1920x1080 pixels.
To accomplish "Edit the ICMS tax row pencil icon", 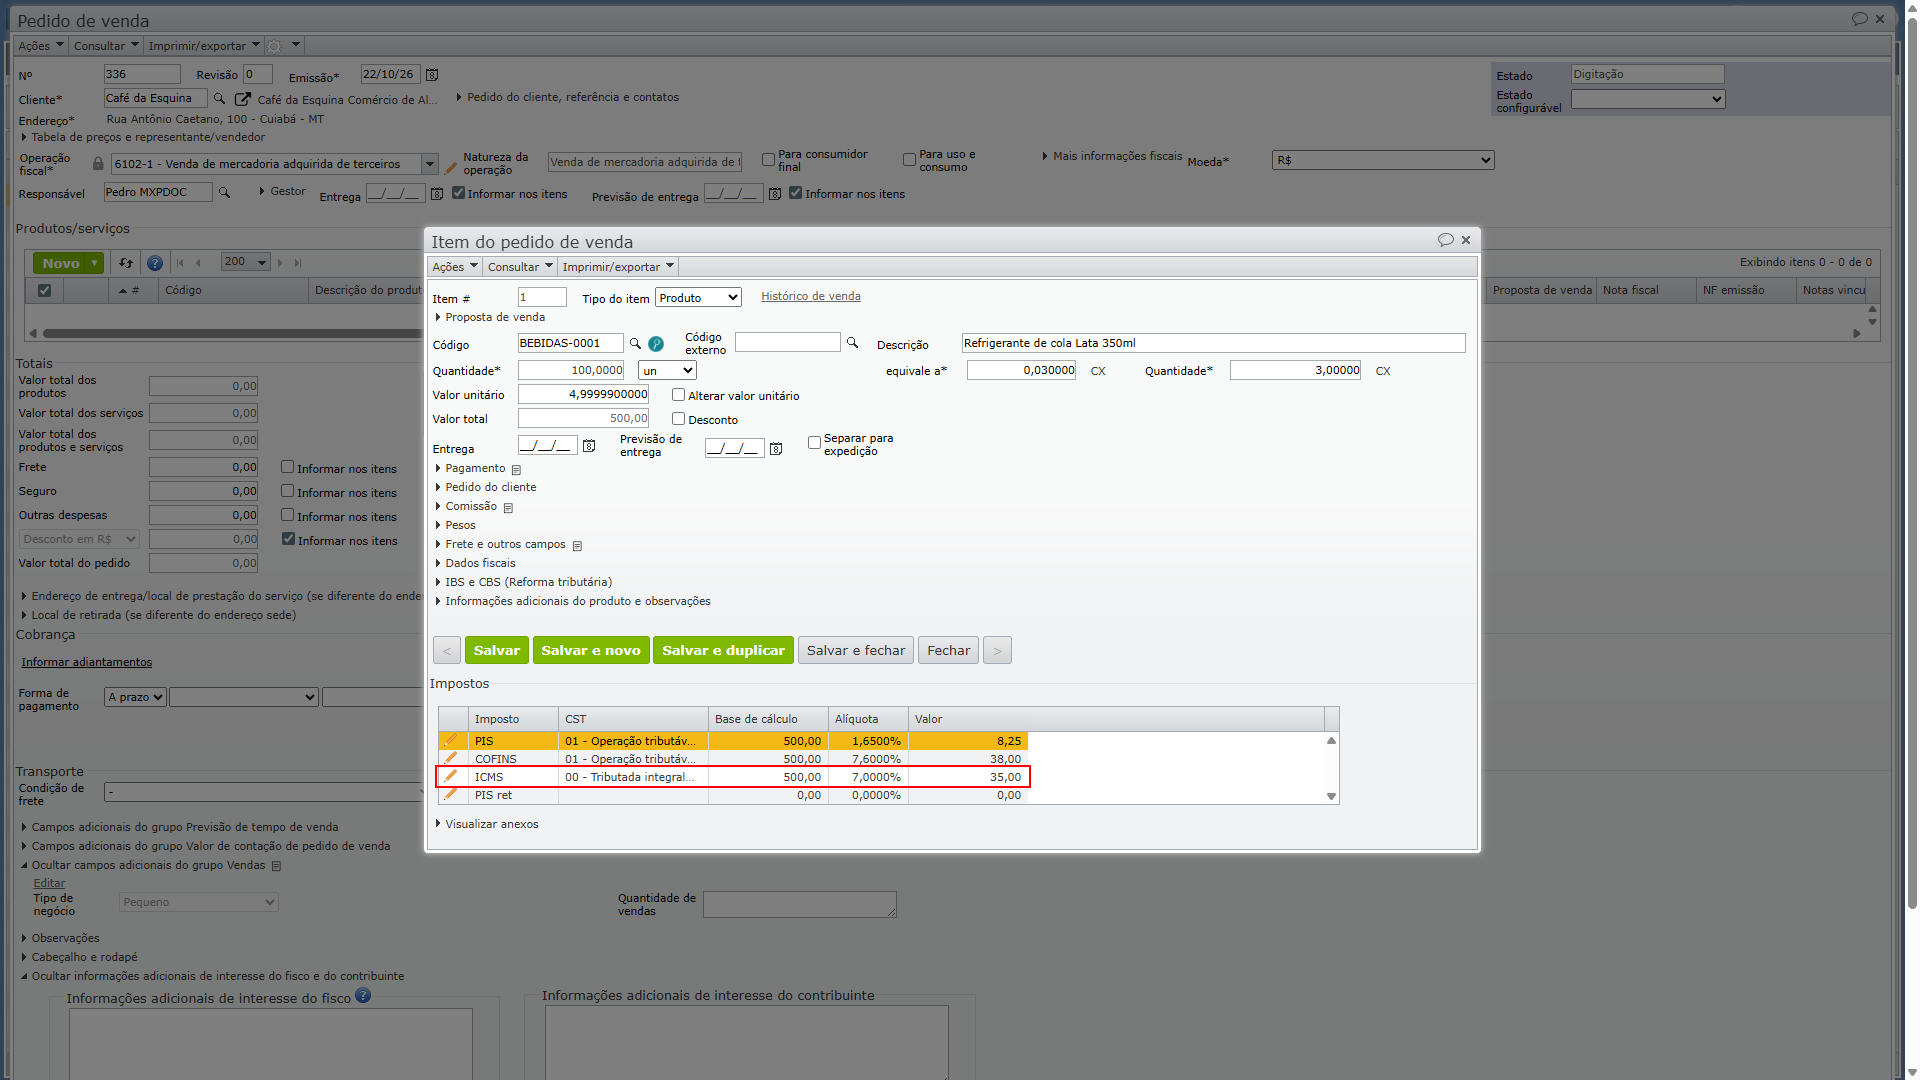I will (x=451, y=776).
